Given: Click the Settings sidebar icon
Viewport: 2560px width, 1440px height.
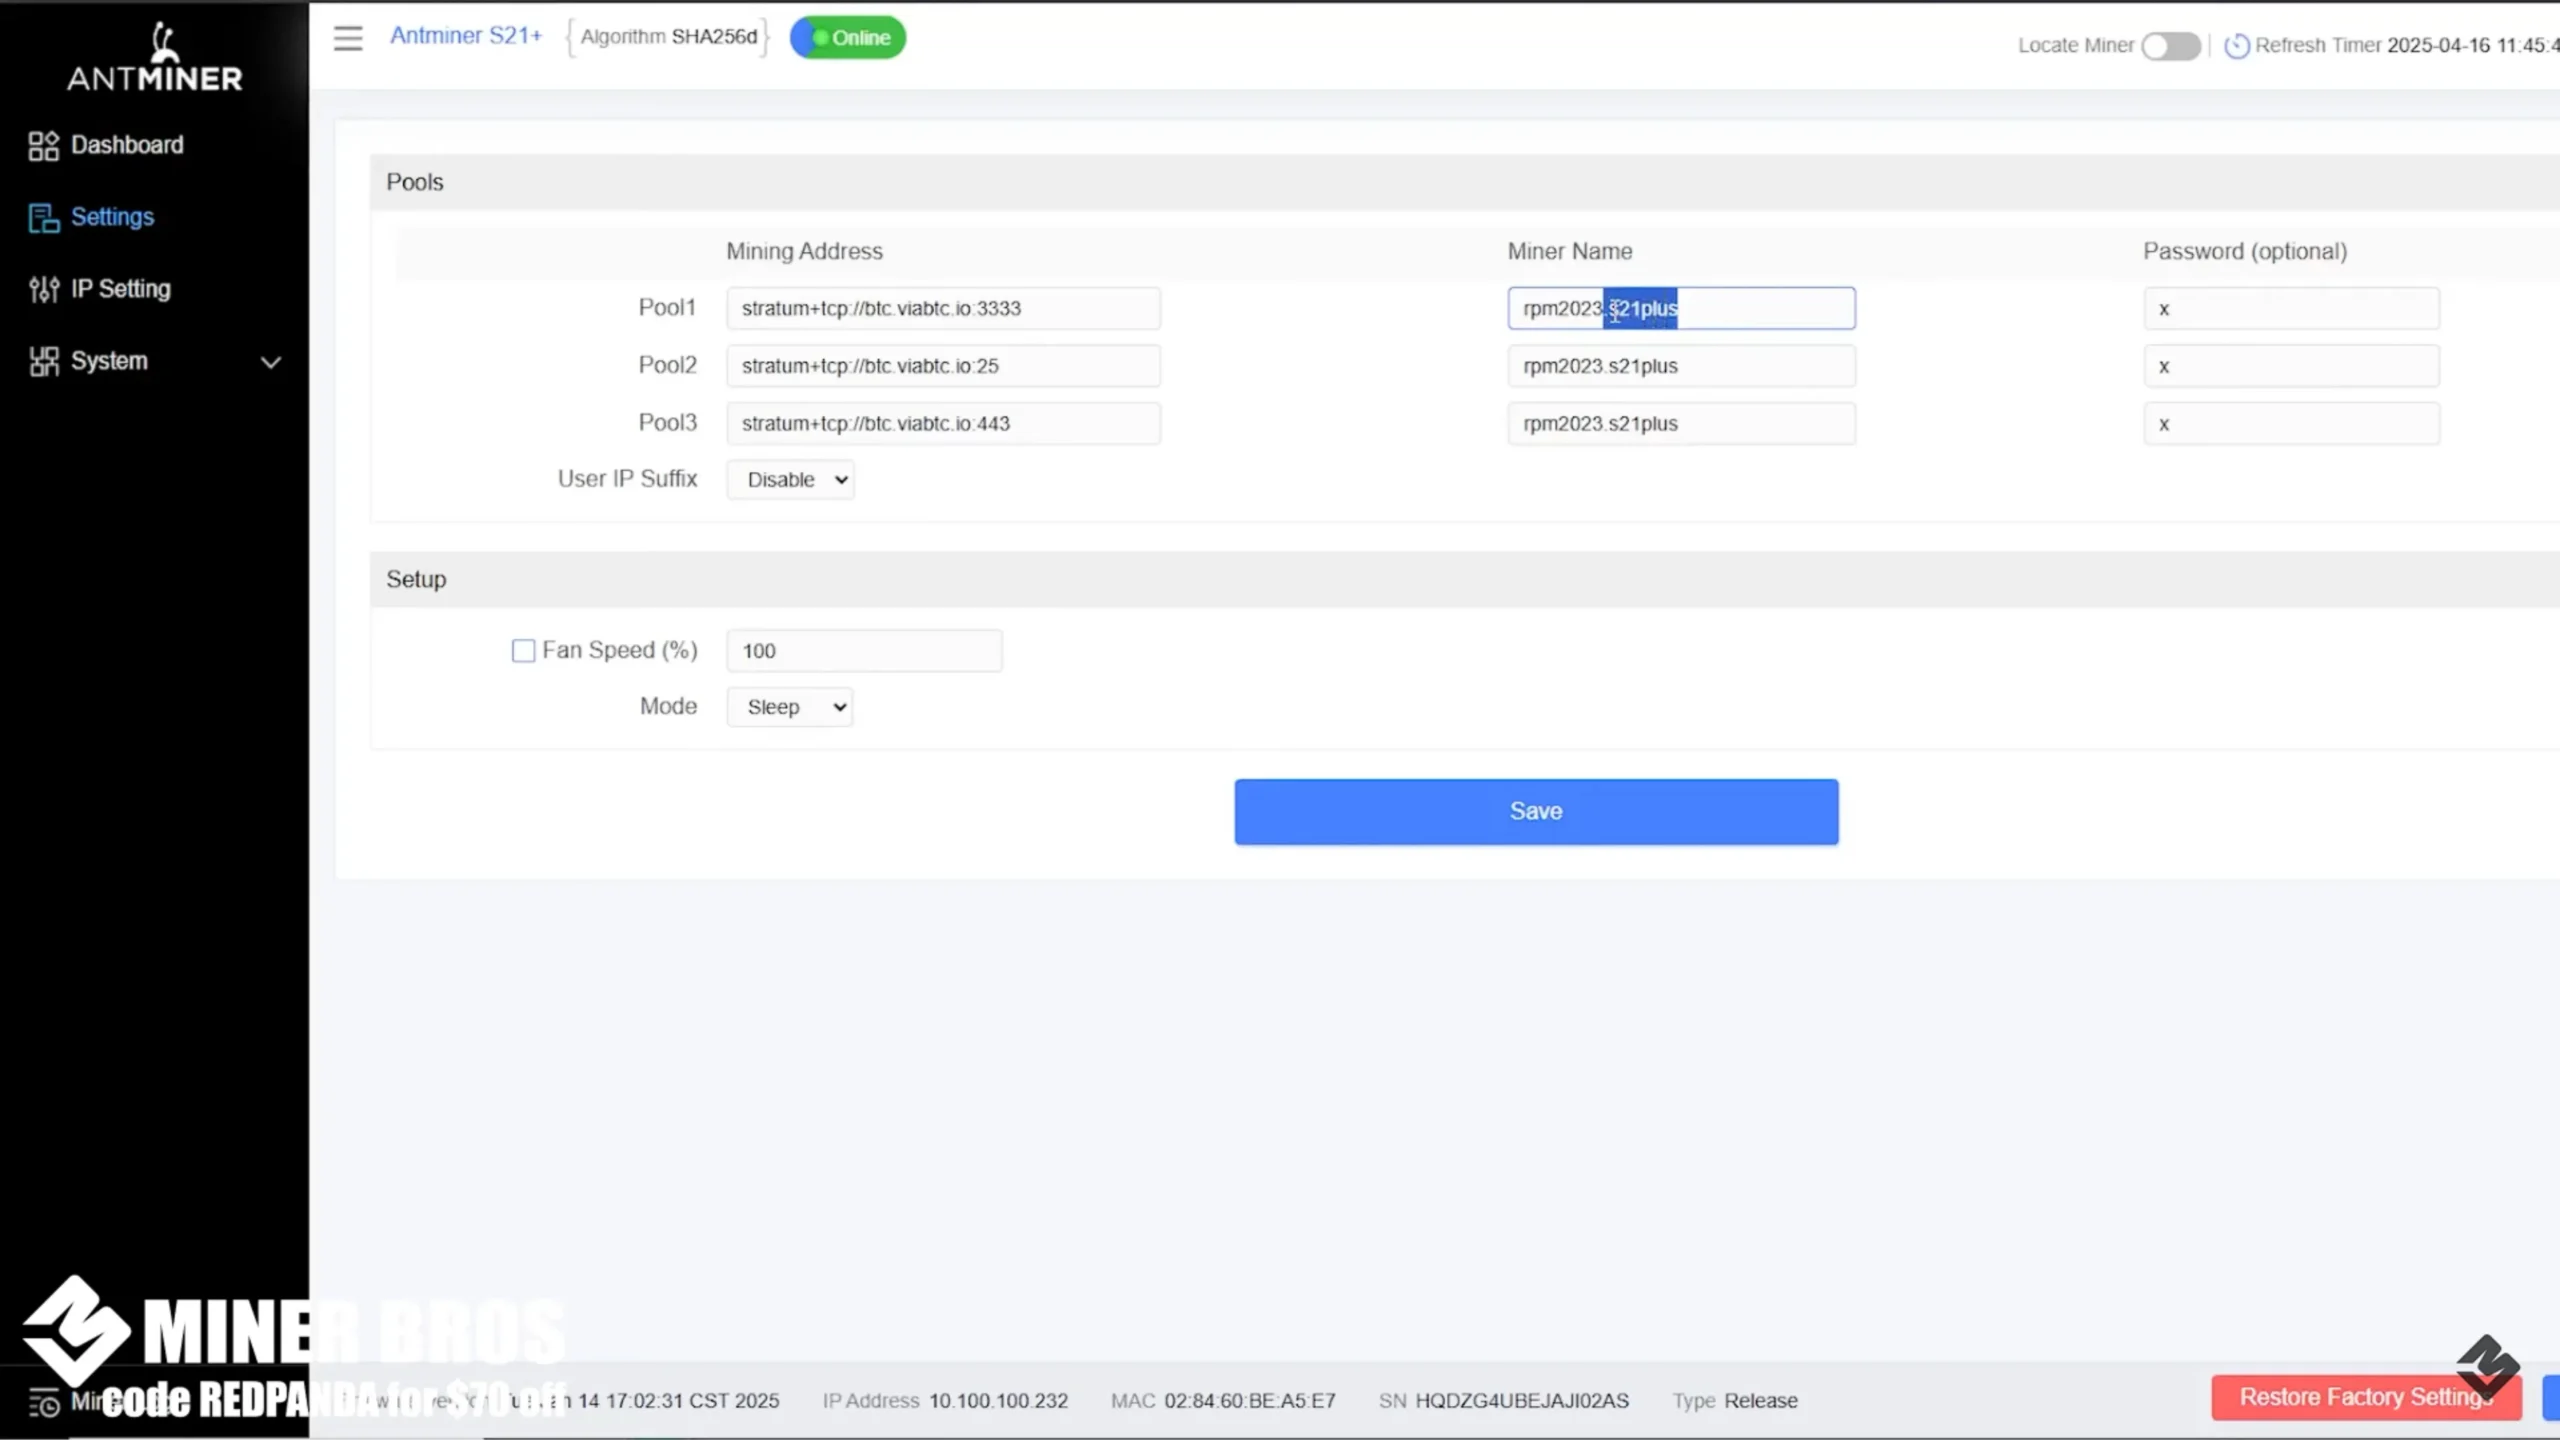Looking at the screenshot, I should 44,218.
